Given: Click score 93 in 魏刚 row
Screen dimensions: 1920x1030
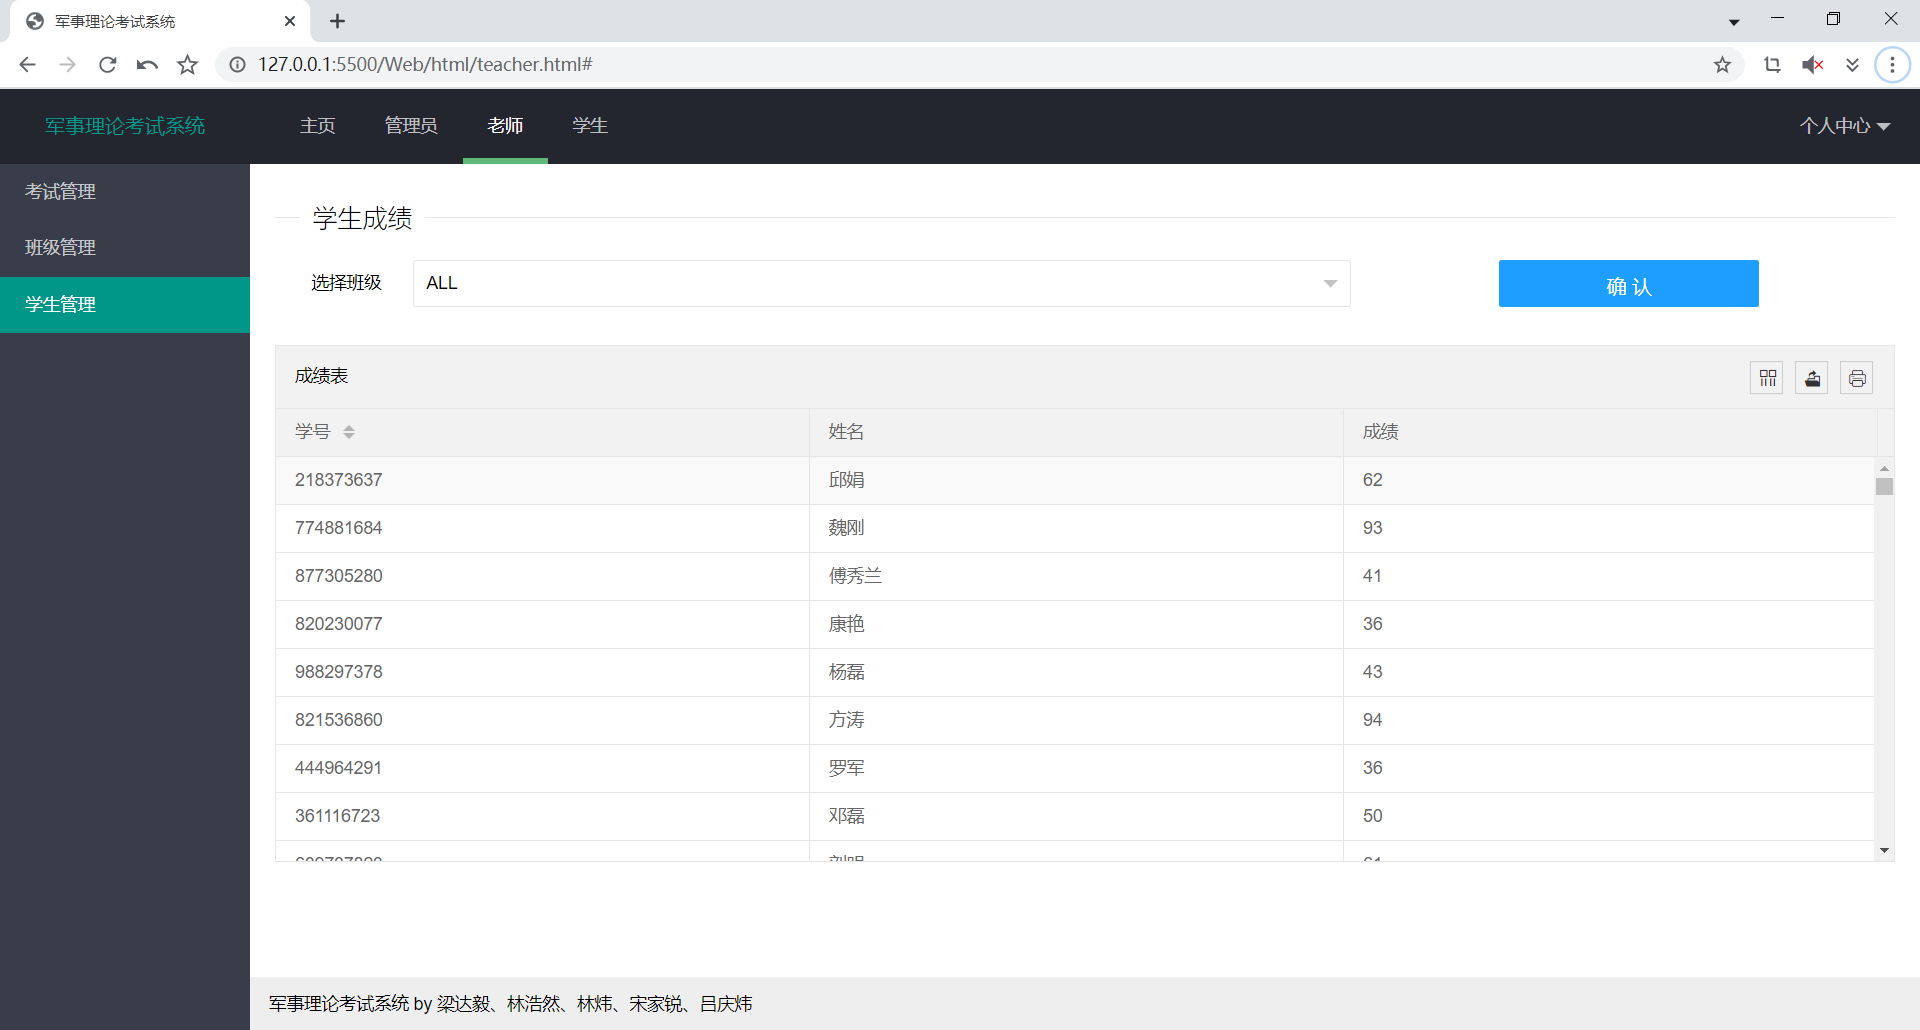Looking at the screenshot, I should click(1609, 528).
